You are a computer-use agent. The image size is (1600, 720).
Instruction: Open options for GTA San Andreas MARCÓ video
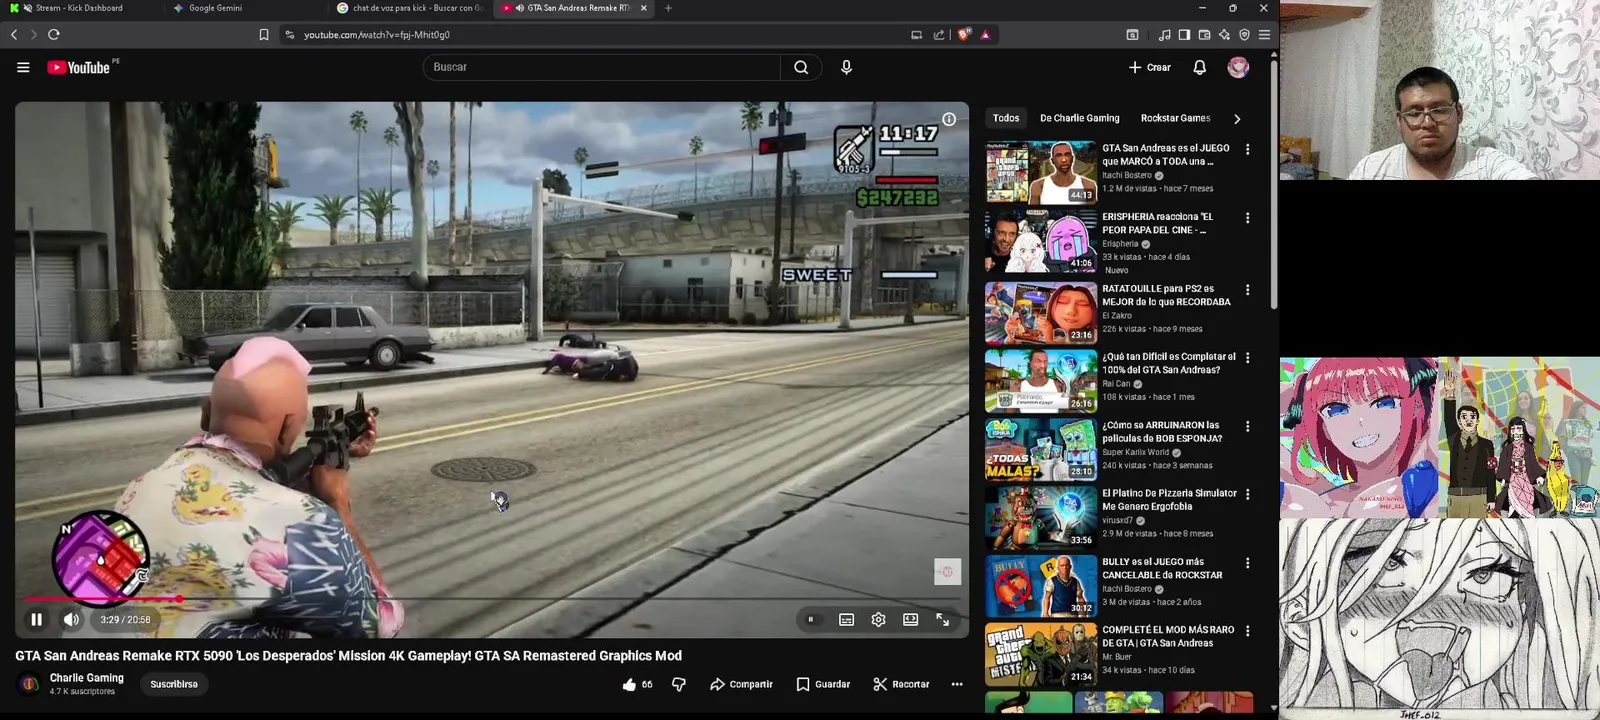[x=1247, y=149]
